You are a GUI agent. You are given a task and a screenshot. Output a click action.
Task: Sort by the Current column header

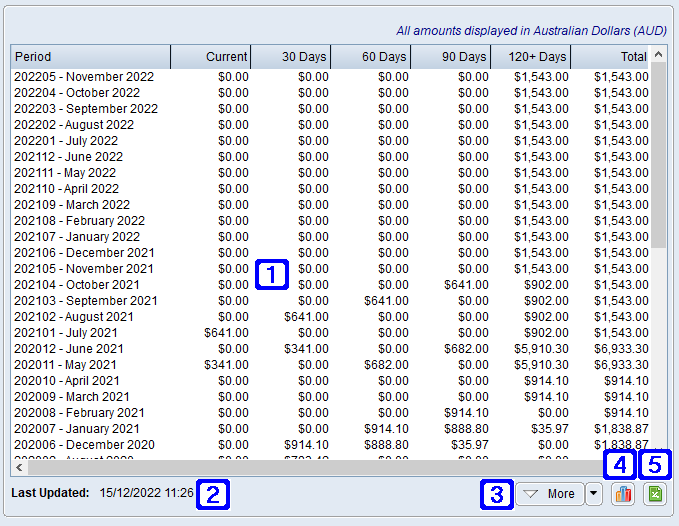pyautogui.click(x=211, y=57)
